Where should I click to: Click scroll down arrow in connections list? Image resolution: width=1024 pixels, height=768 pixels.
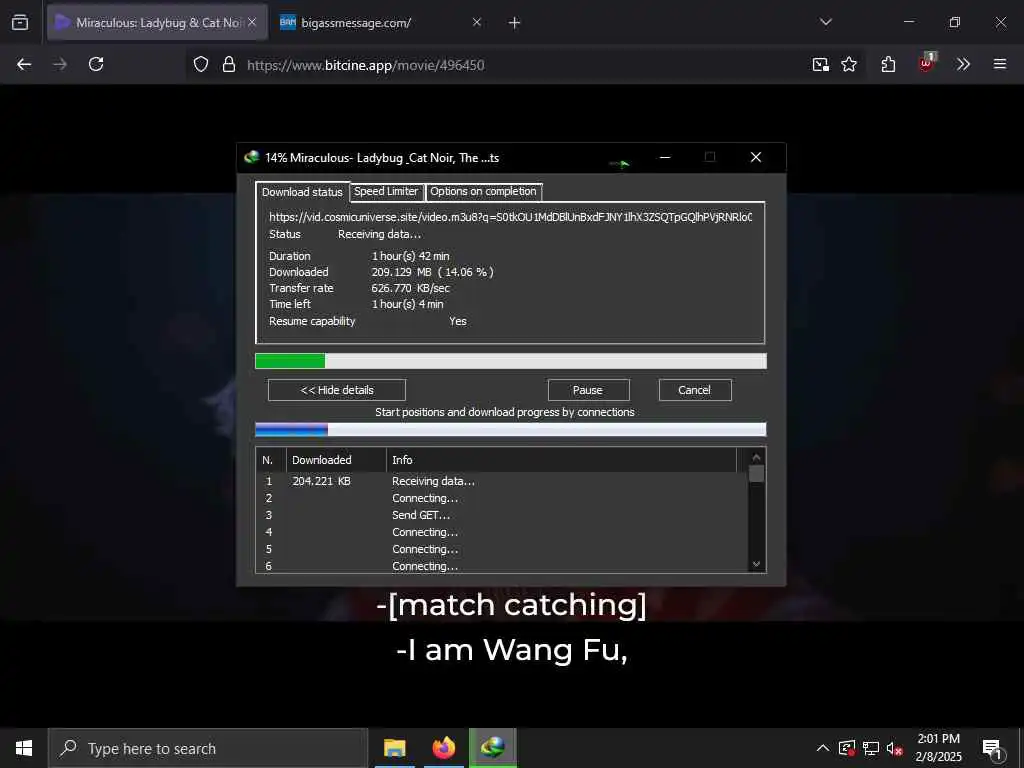pos(756,564)
